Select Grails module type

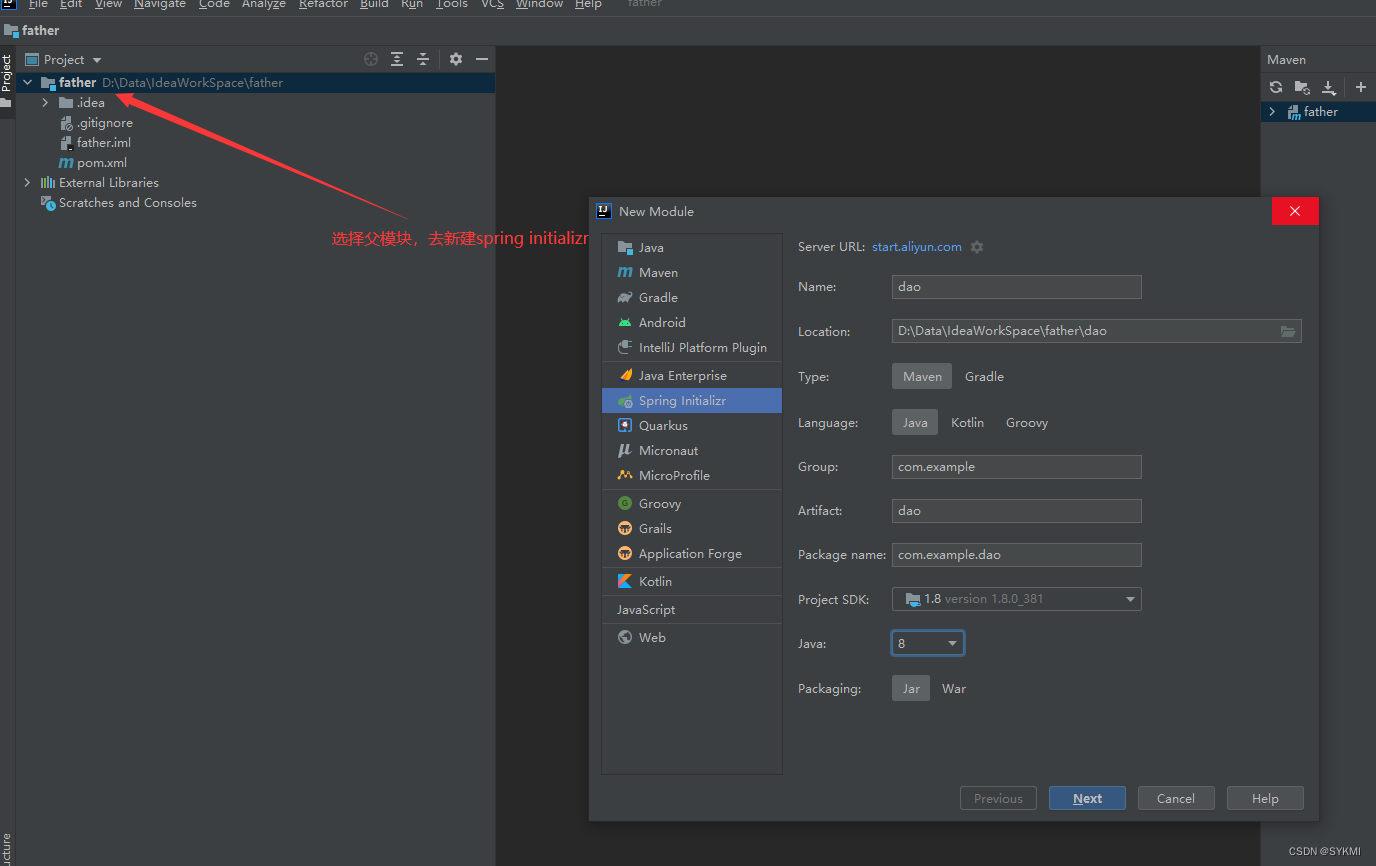click(x=692, y=528)
